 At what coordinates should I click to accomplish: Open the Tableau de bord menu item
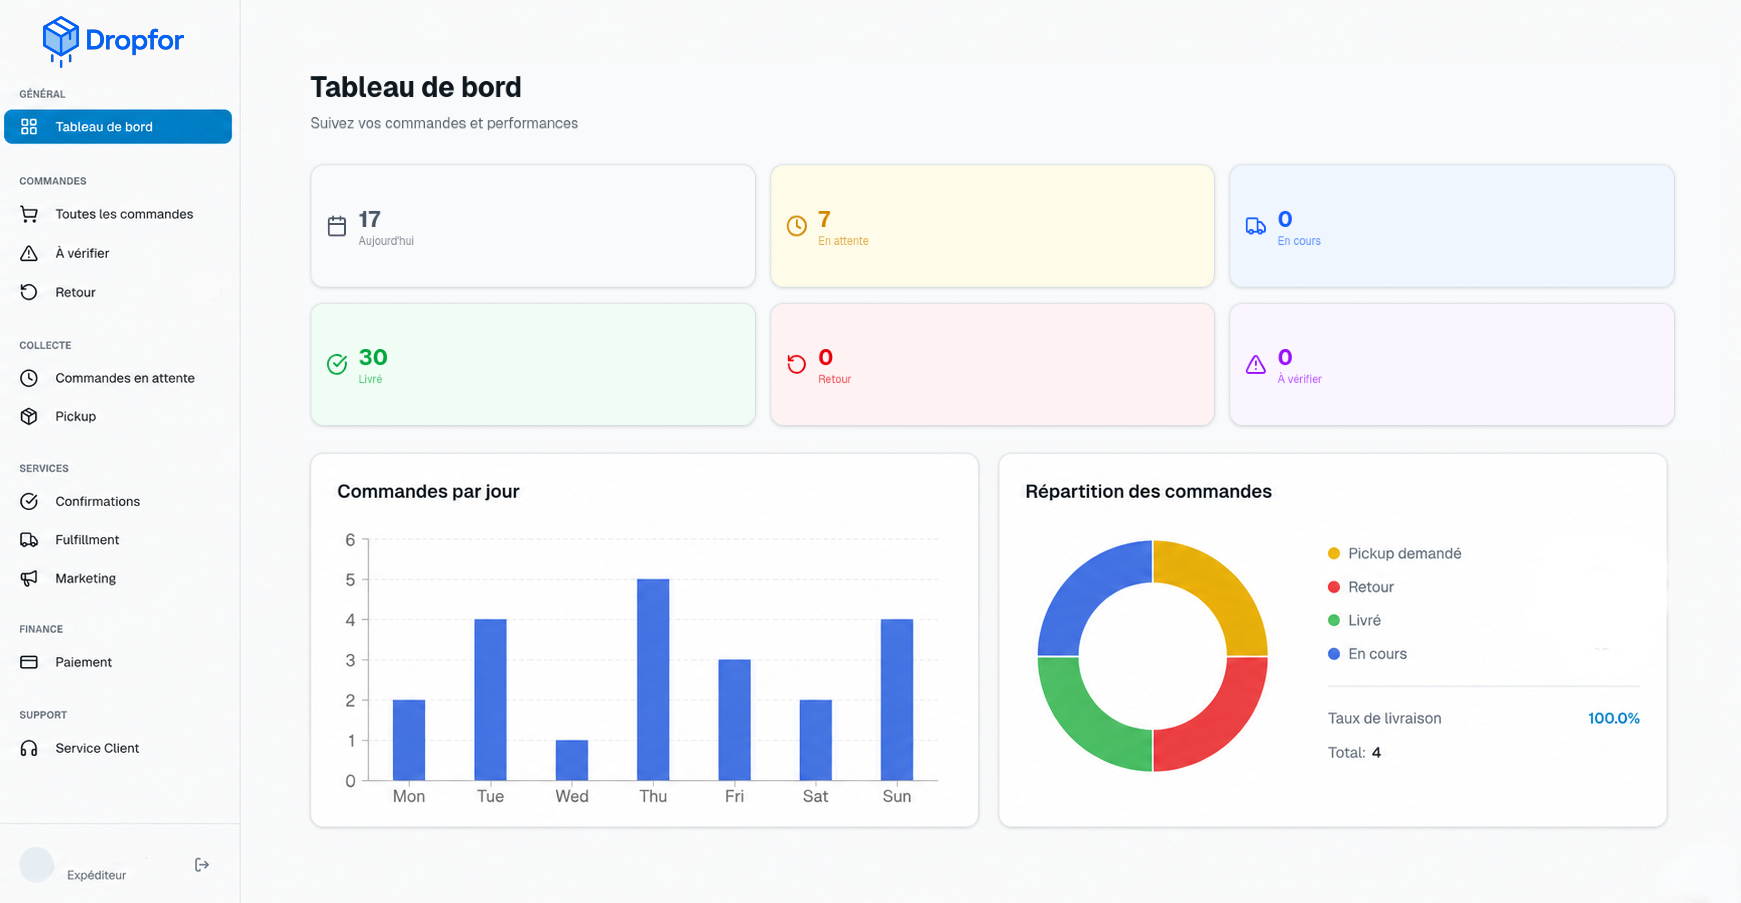pos(118,127)
